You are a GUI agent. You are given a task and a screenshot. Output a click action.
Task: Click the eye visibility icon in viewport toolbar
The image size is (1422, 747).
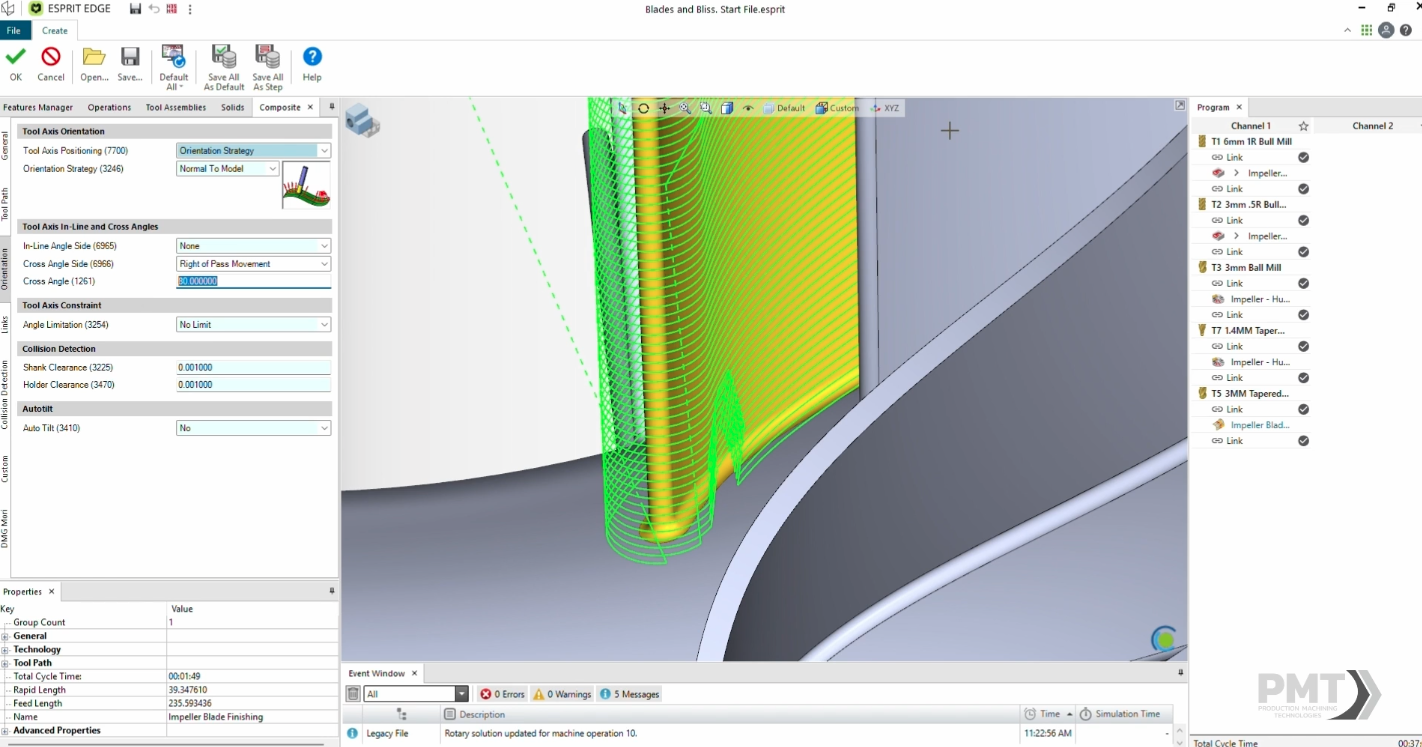pyautogui.click(x=748, y=108)
